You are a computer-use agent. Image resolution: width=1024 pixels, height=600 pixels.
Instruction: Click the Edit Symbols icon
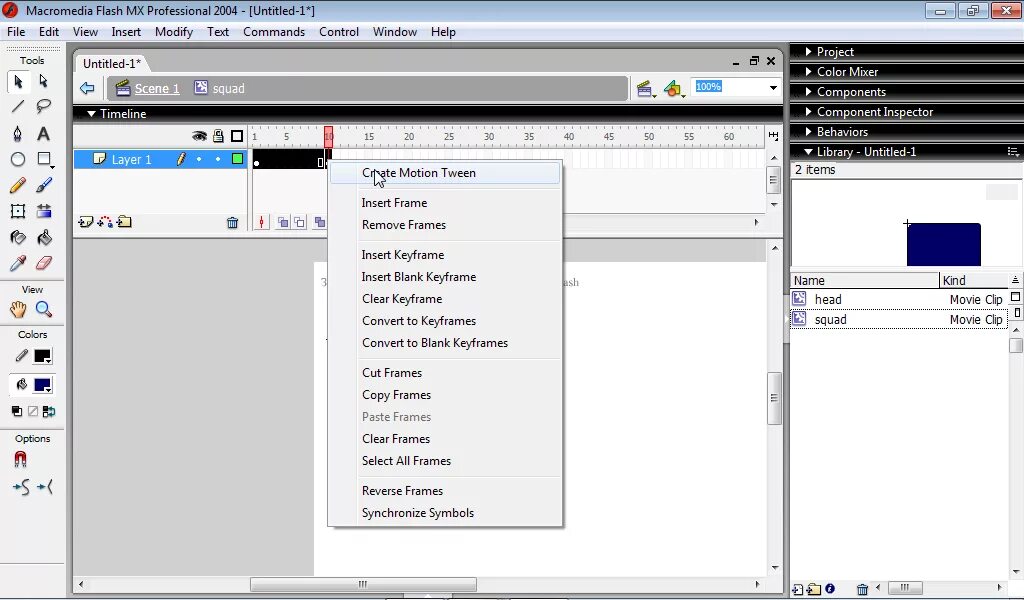(673, 89)
